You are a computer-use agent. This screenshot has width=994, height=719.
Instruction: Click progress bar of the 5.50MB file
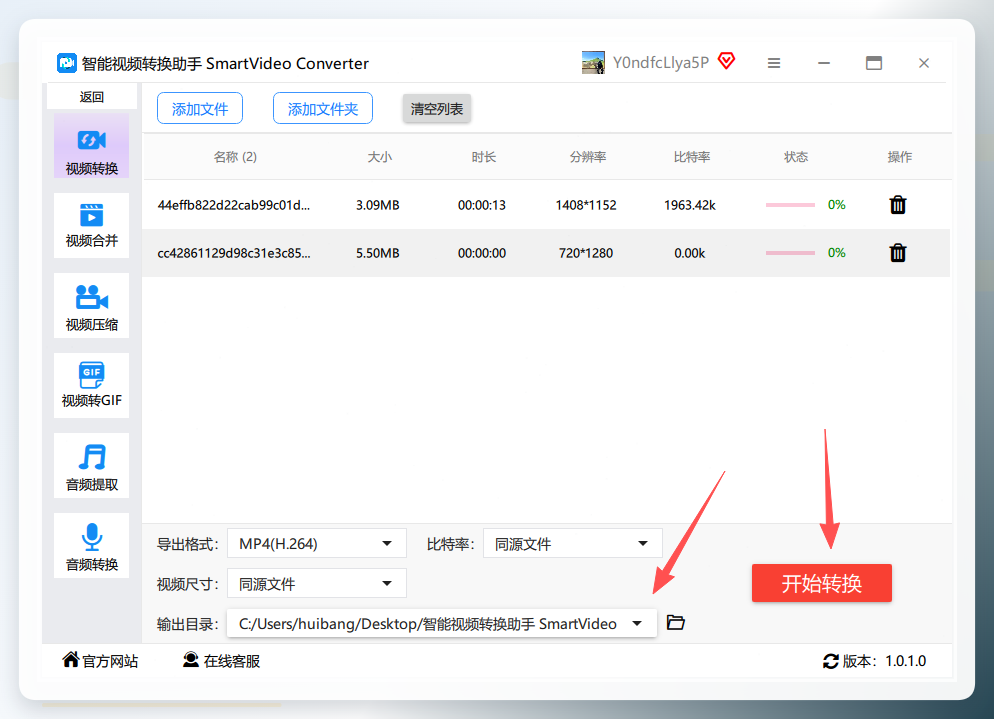tap(790, 253)
